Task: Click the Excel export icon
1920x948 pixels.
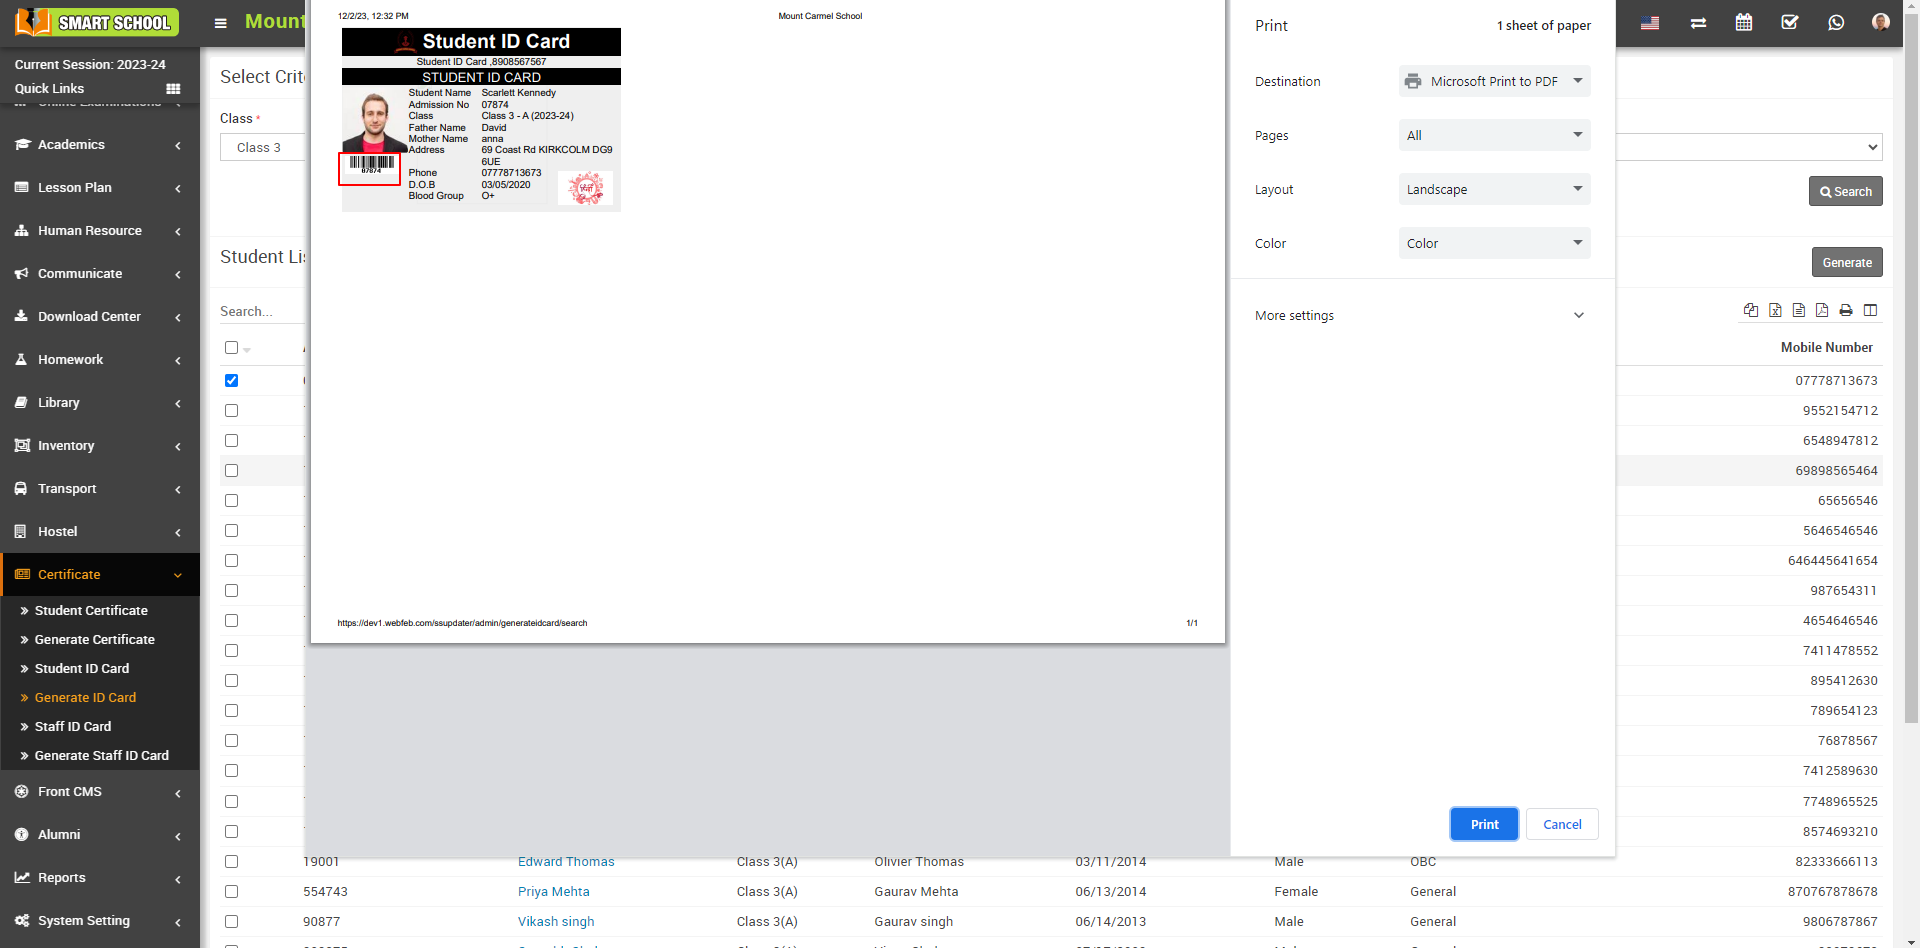Action: [x=1775, y=310]
